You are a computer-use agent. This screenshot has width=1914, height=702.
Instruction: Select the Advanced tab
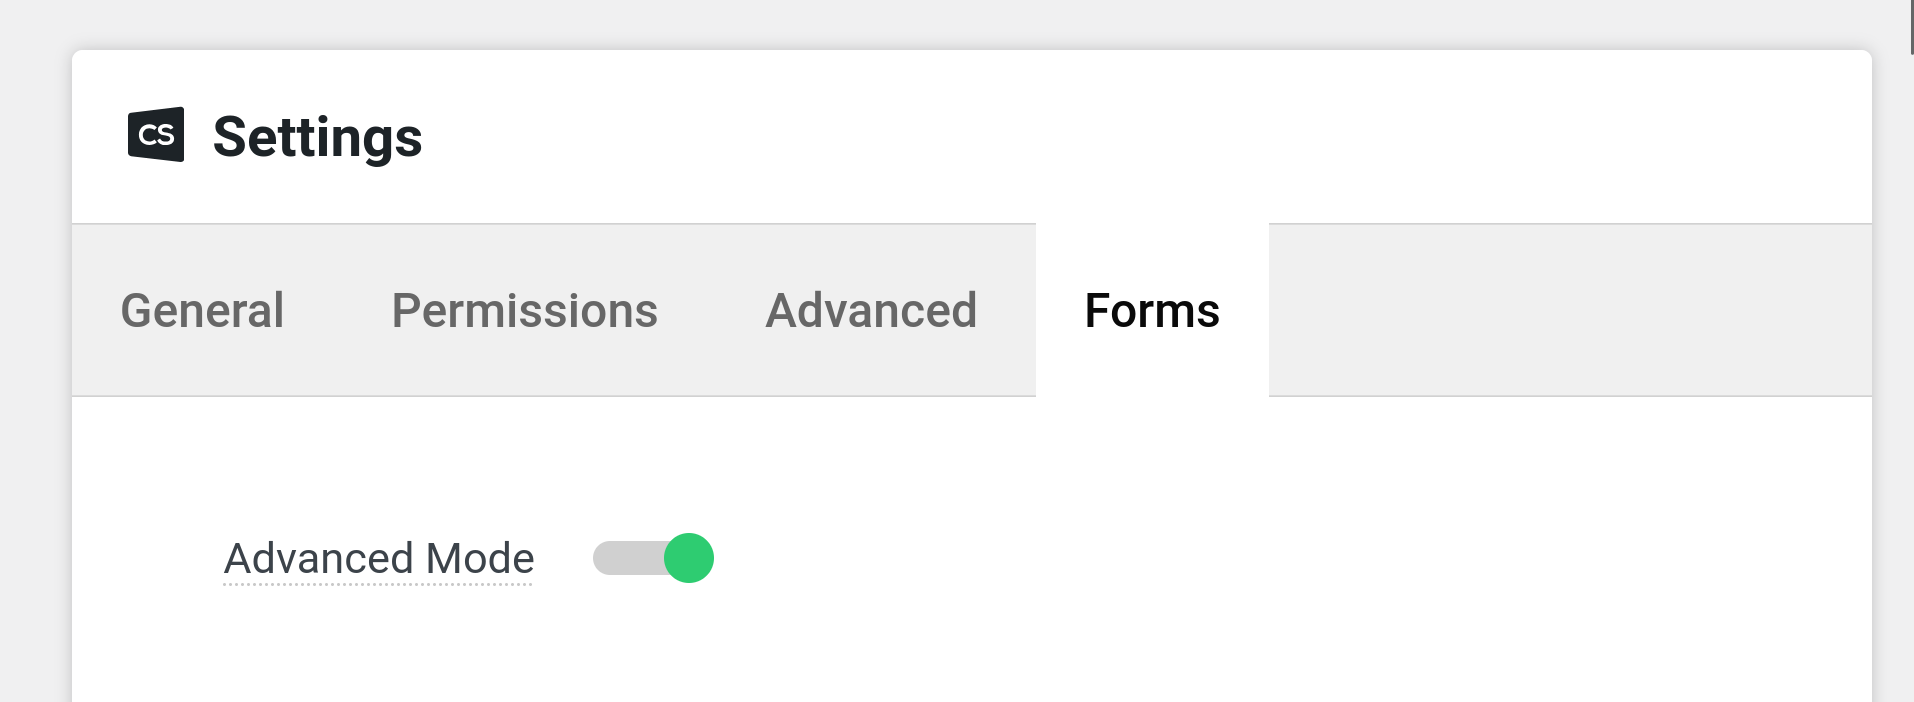(870, 311)
